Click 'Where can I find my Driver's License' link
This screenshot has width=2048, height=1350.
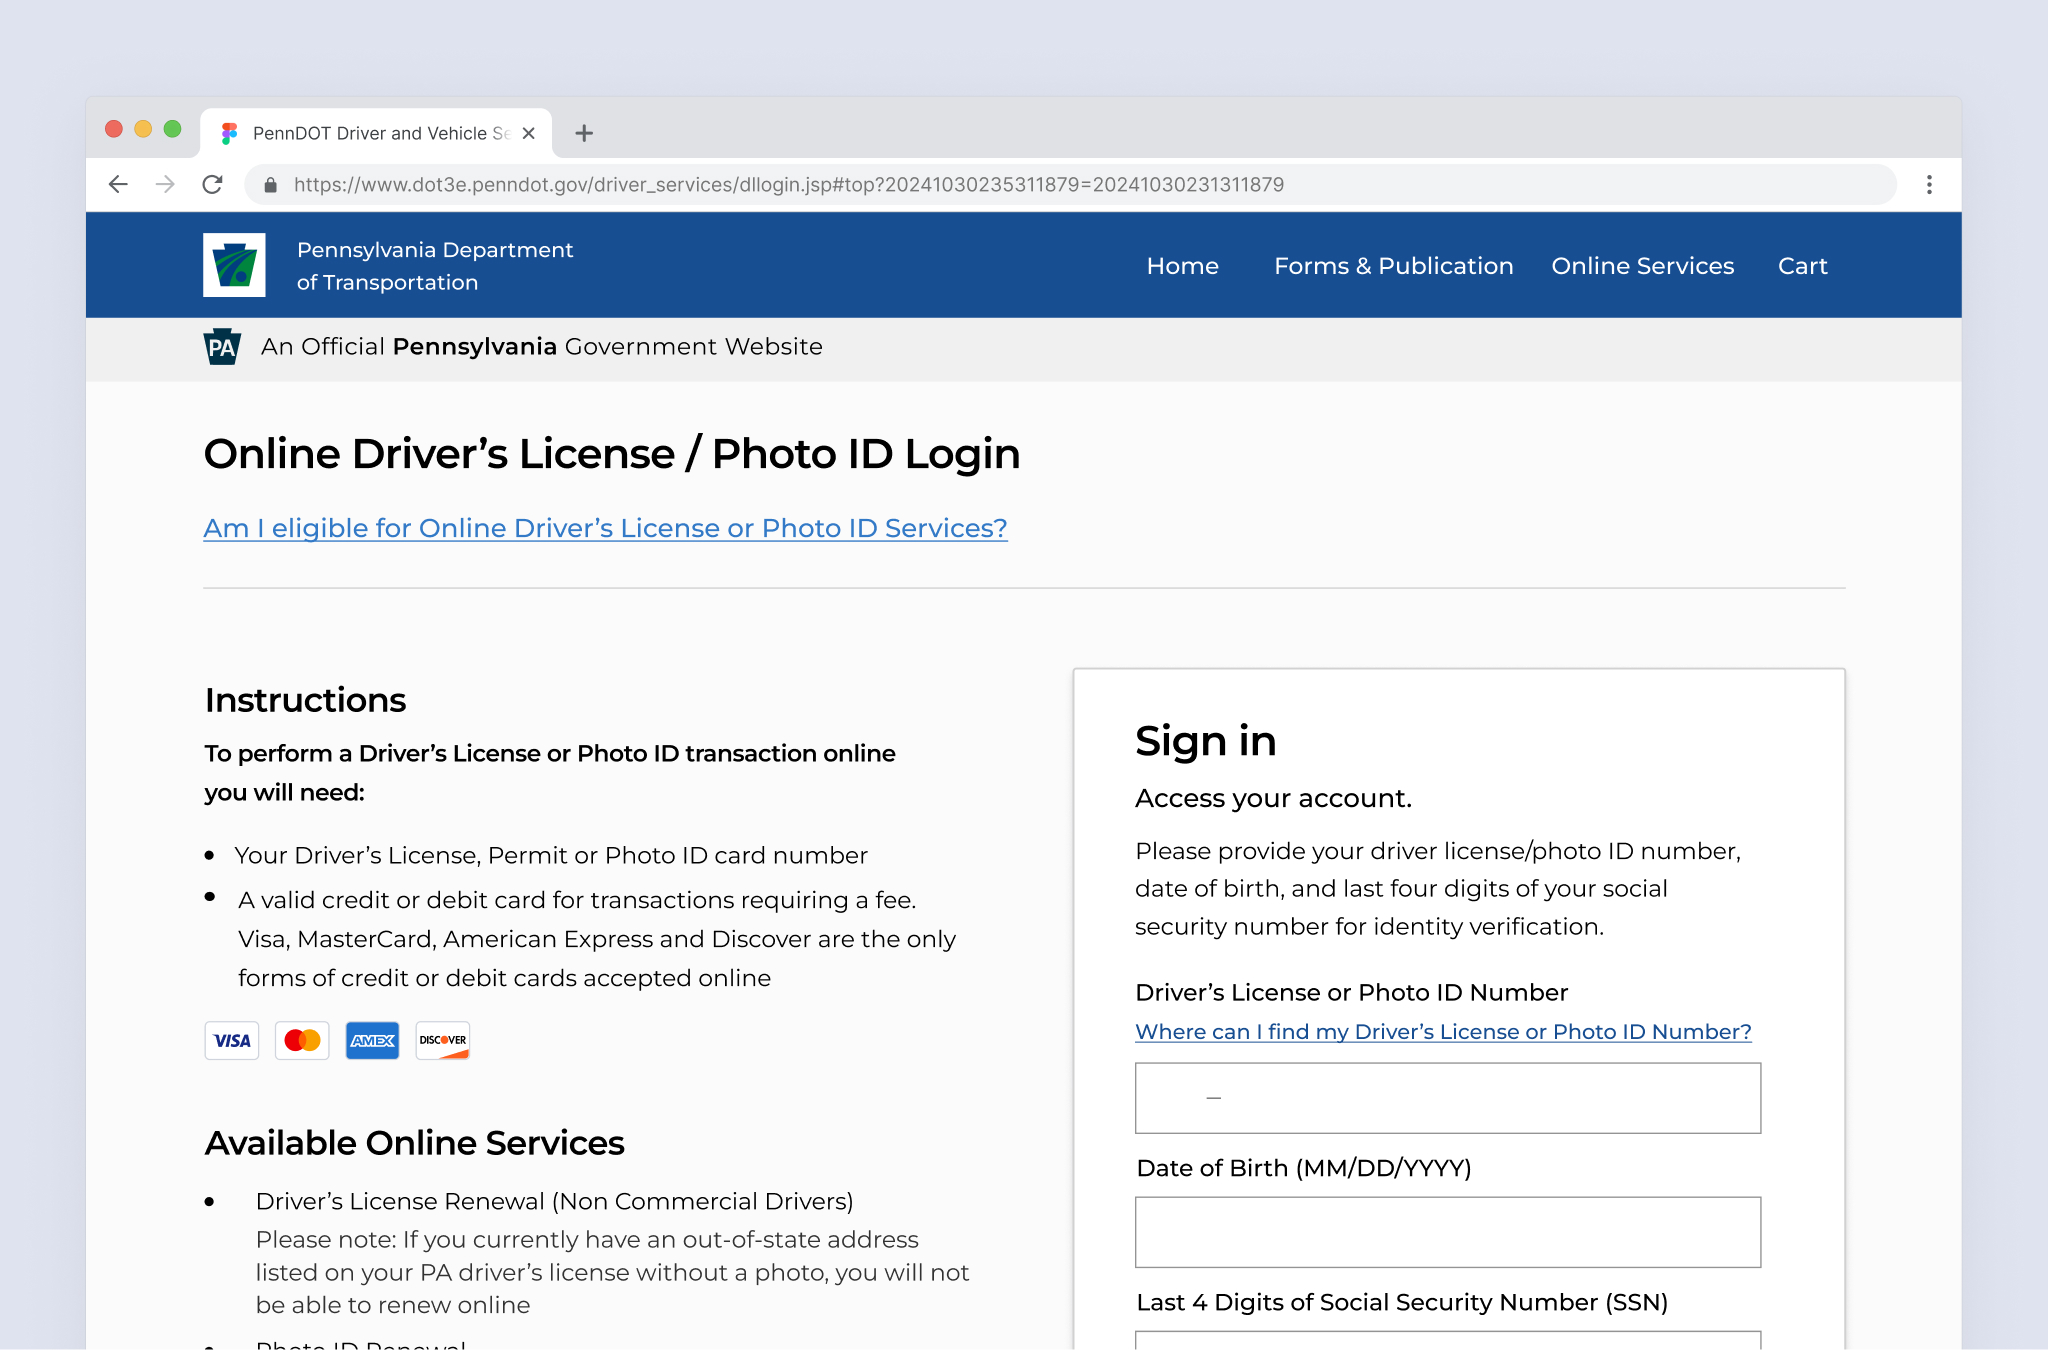point(1443,1032)
